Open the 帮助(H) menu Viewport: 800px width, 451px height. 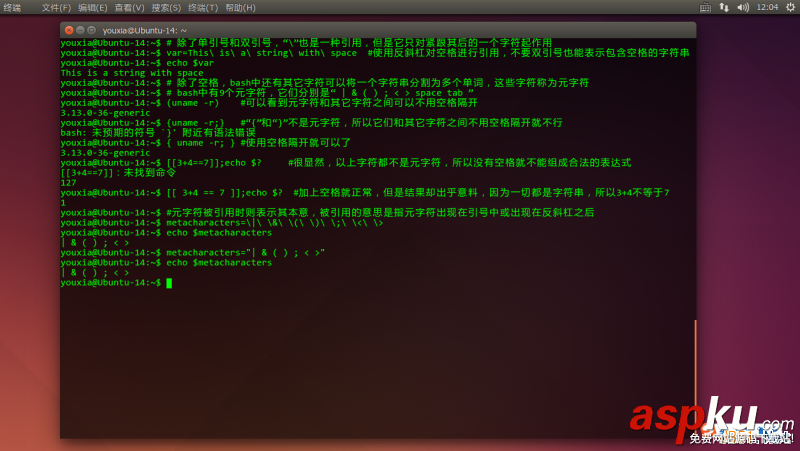click(240, 8)
